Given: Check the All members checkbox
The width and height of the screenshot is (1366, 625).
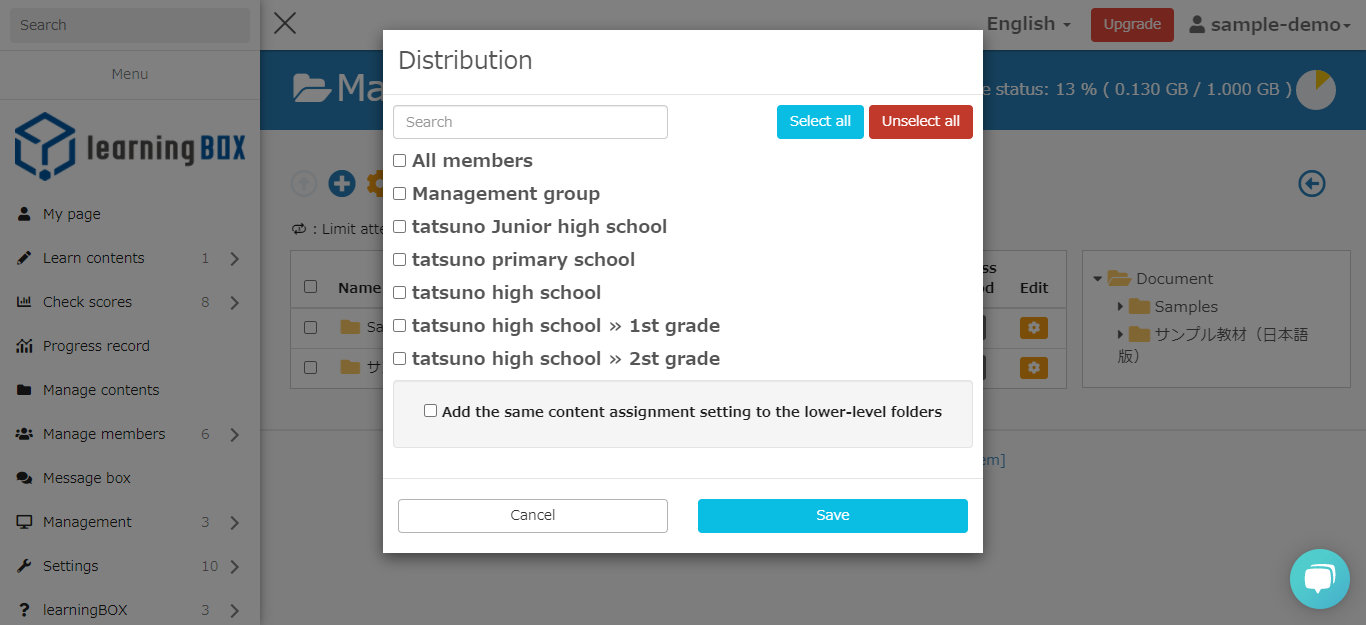Looking at the screenshot, I should 400,161.
